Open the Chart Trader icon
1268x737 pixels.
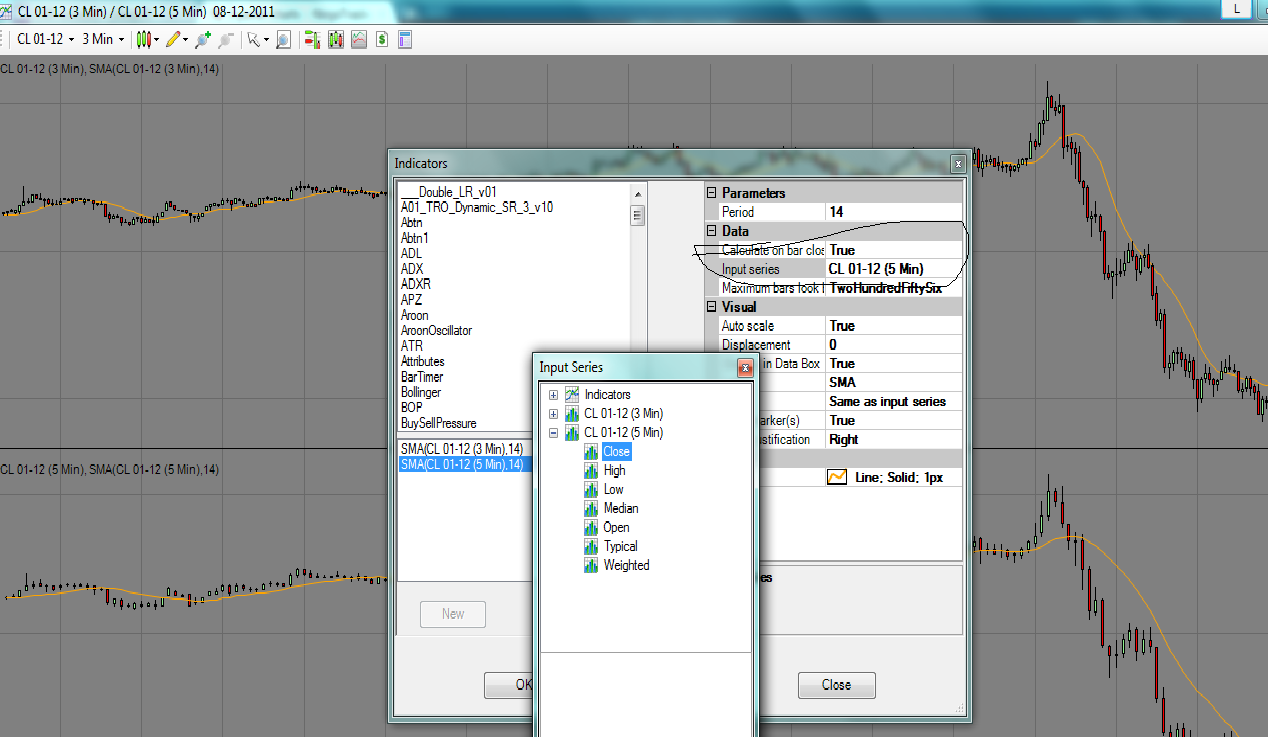point(312,39)
